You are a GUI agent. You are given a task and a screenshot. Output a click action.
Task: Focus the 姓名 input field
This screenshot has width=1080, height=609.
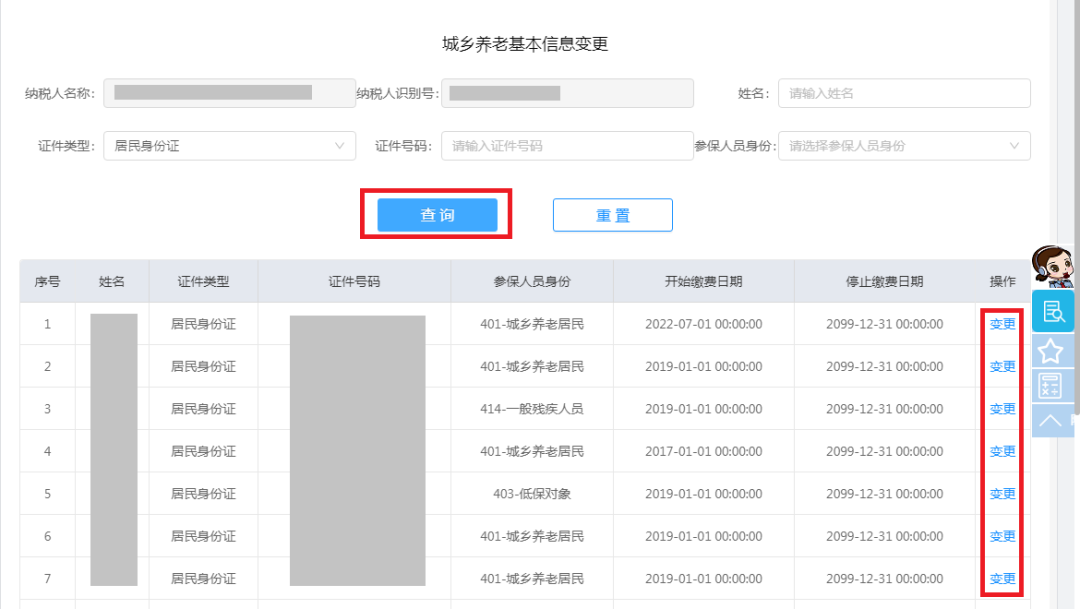pyautogui.click(x=904, y=93)
